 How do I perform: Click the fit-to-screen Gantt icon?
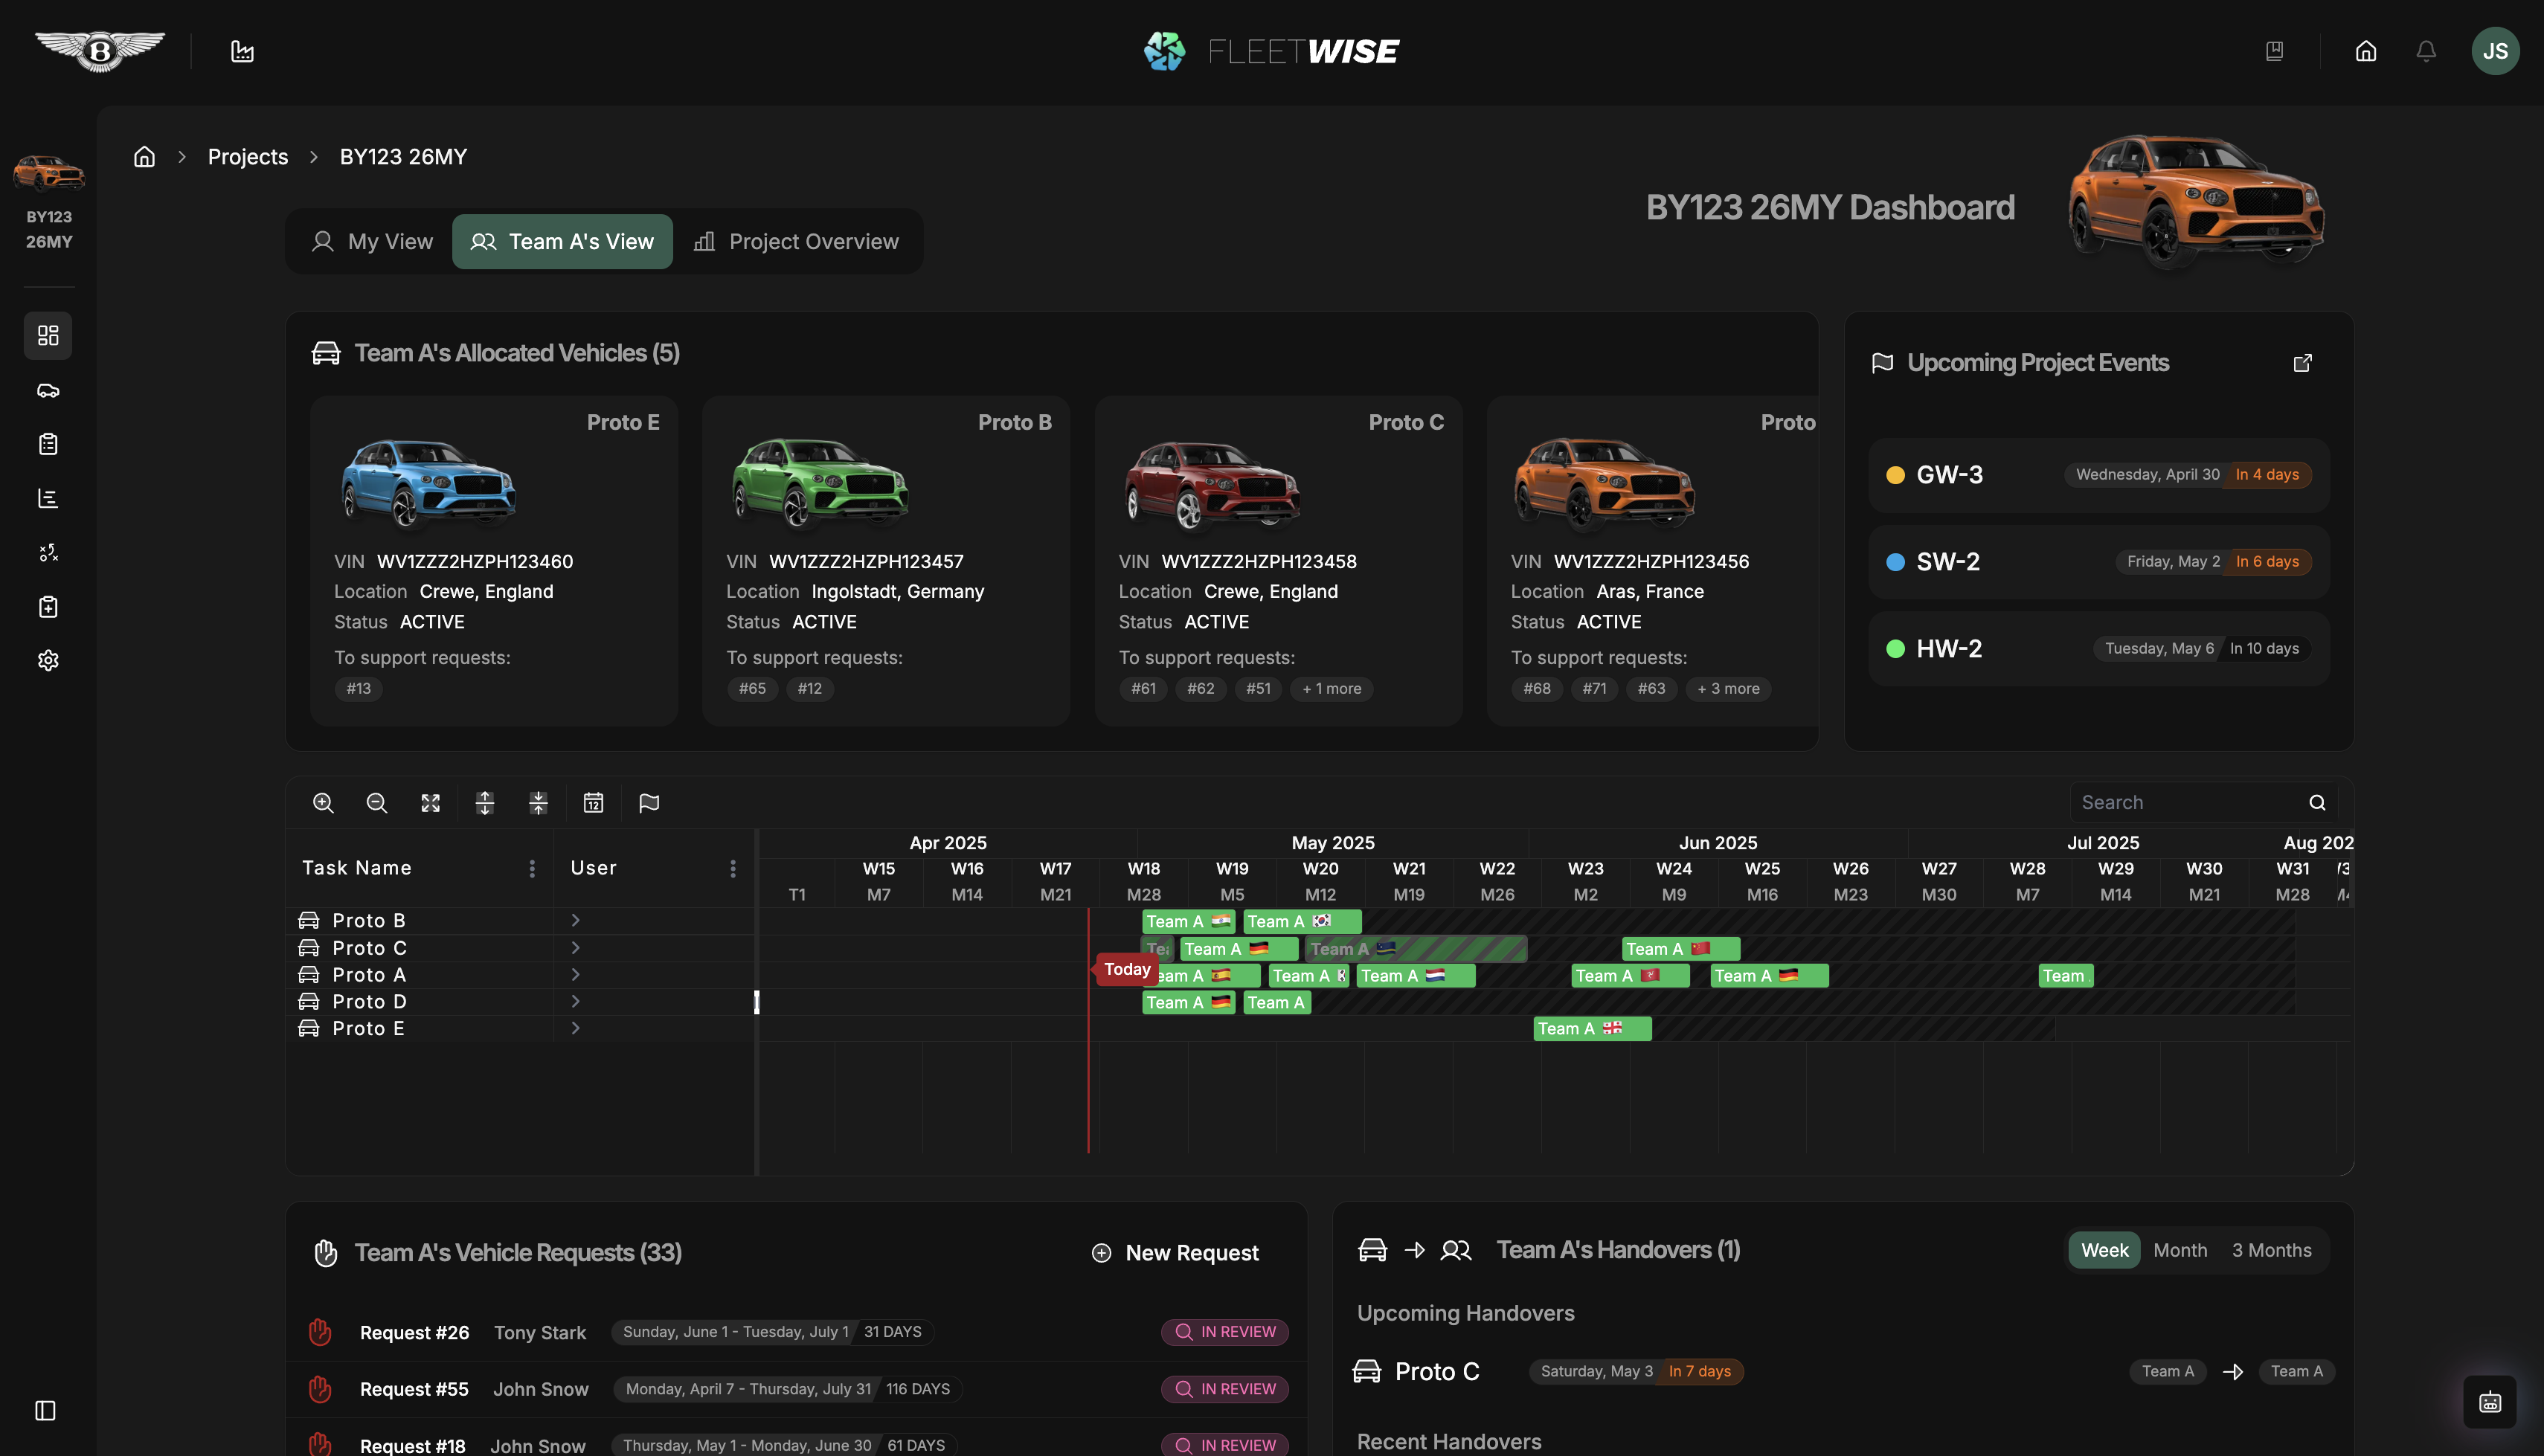431,803
